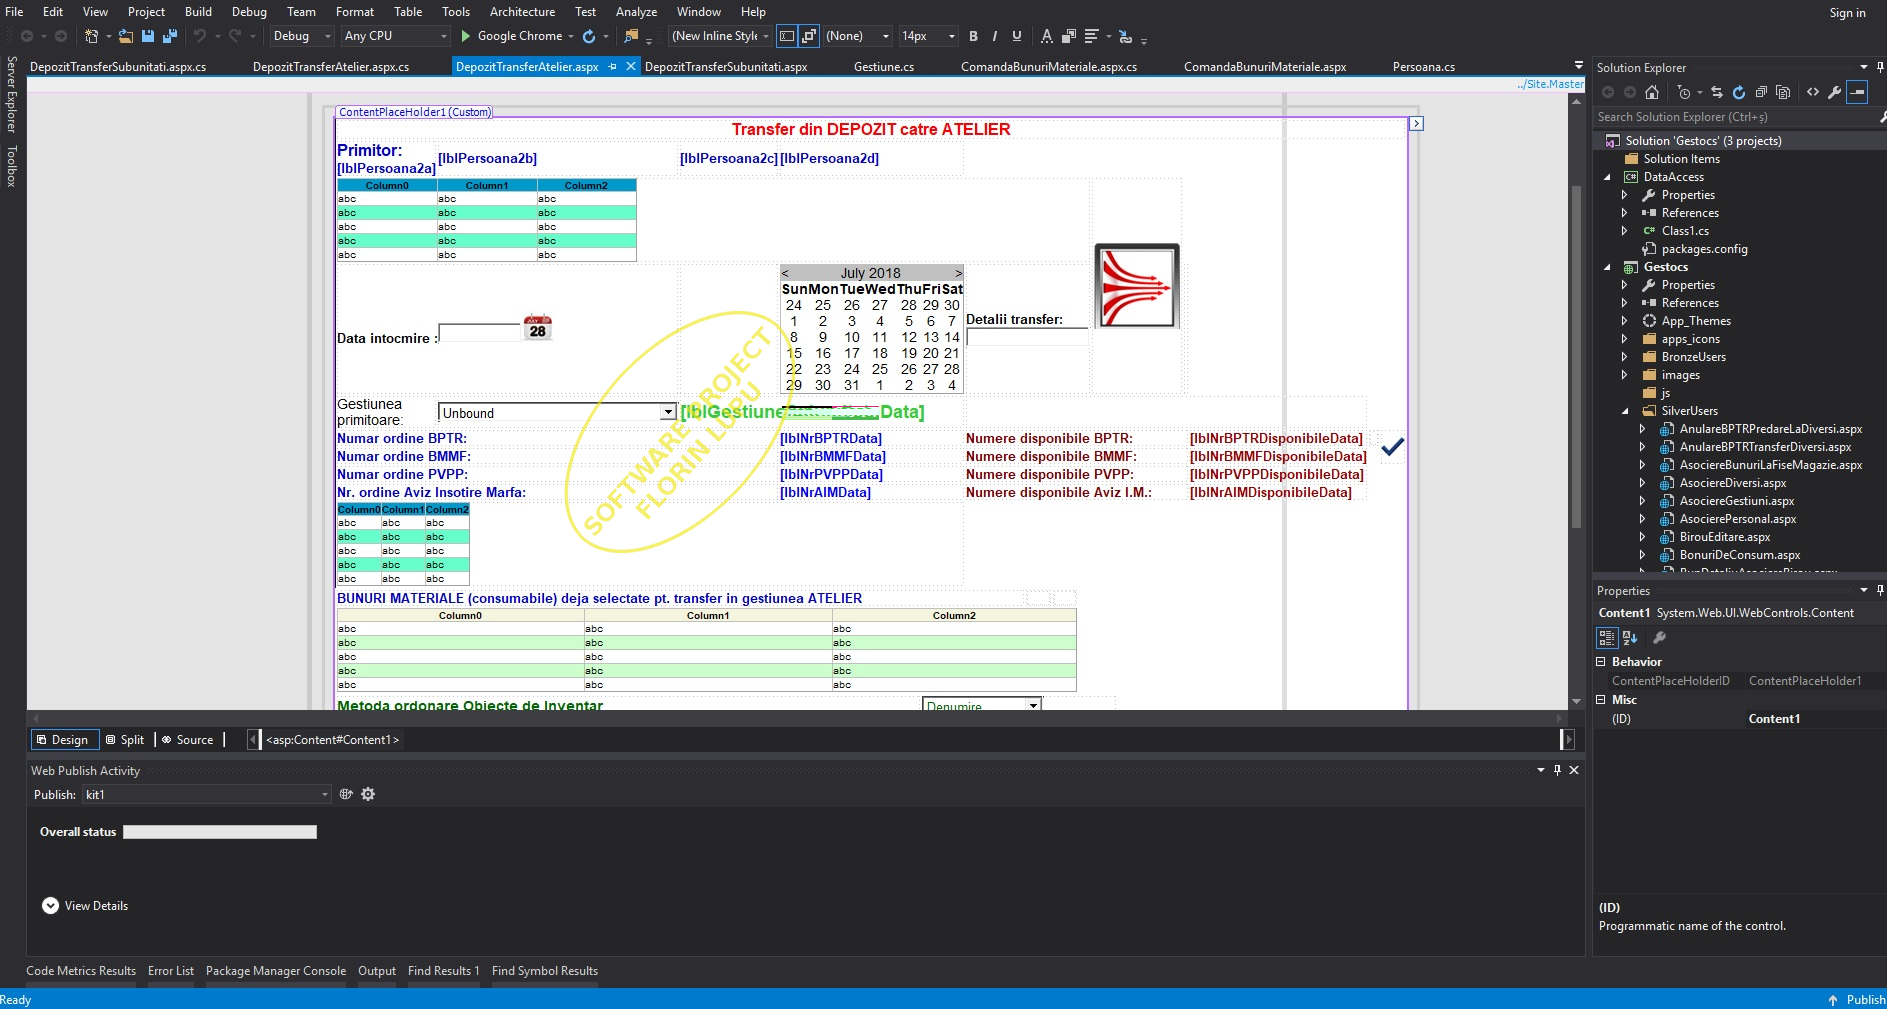Toggle Preview Selected Items in Solution Explorer

tap(1857, 92)
